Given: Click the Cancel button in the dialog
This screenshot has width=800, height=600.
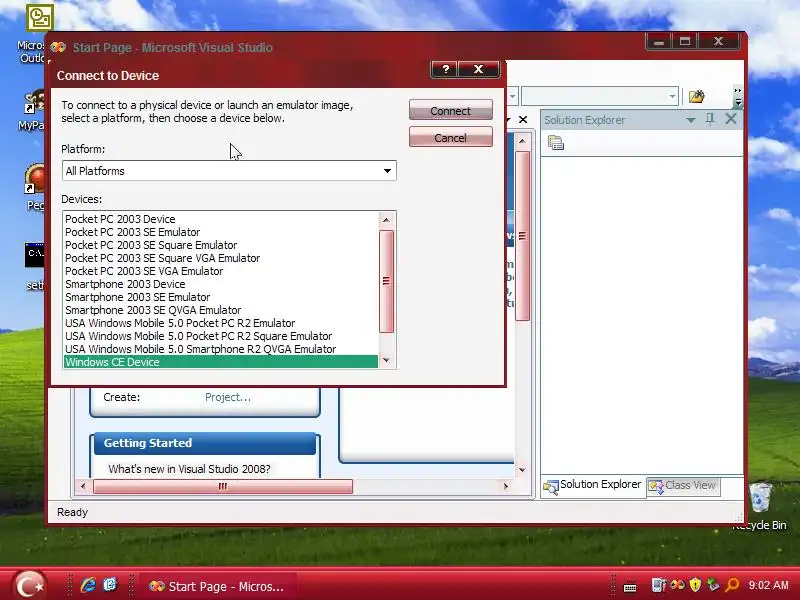Looking at the screenshot, I should pos(451,137).
